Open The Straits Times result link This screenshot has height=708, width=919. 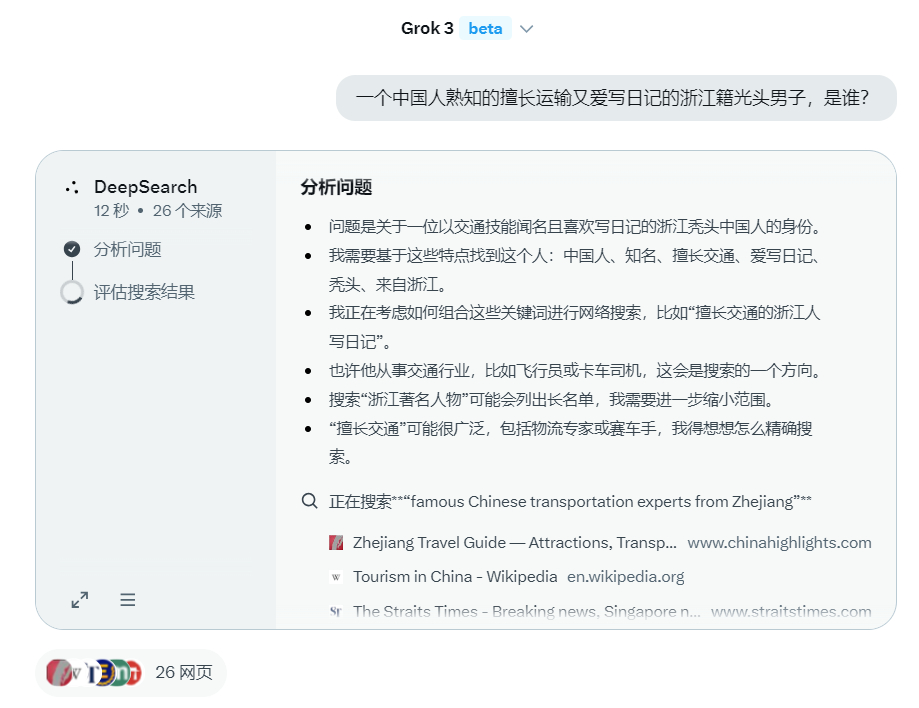coord(527,611)
